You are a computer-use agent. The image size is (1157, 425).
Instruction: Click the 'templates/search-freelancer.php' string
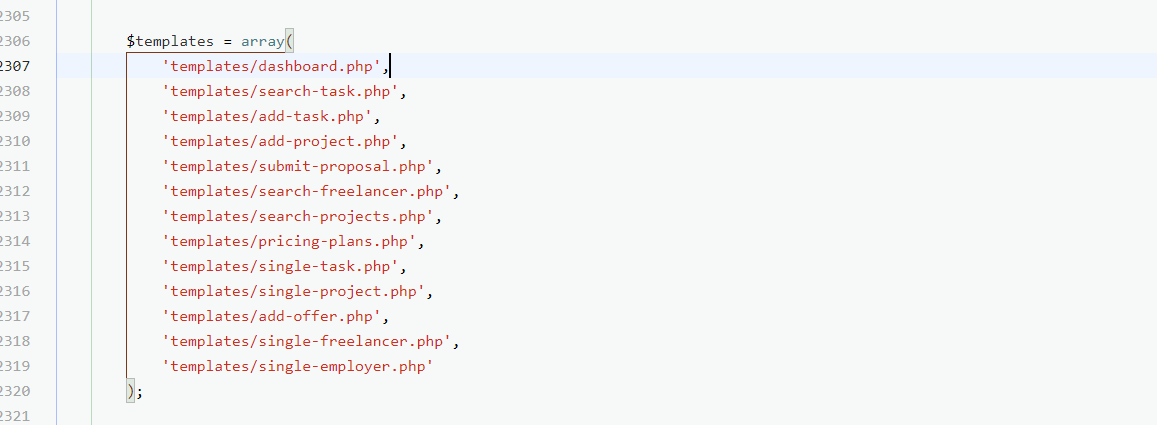tap(306, 192)
